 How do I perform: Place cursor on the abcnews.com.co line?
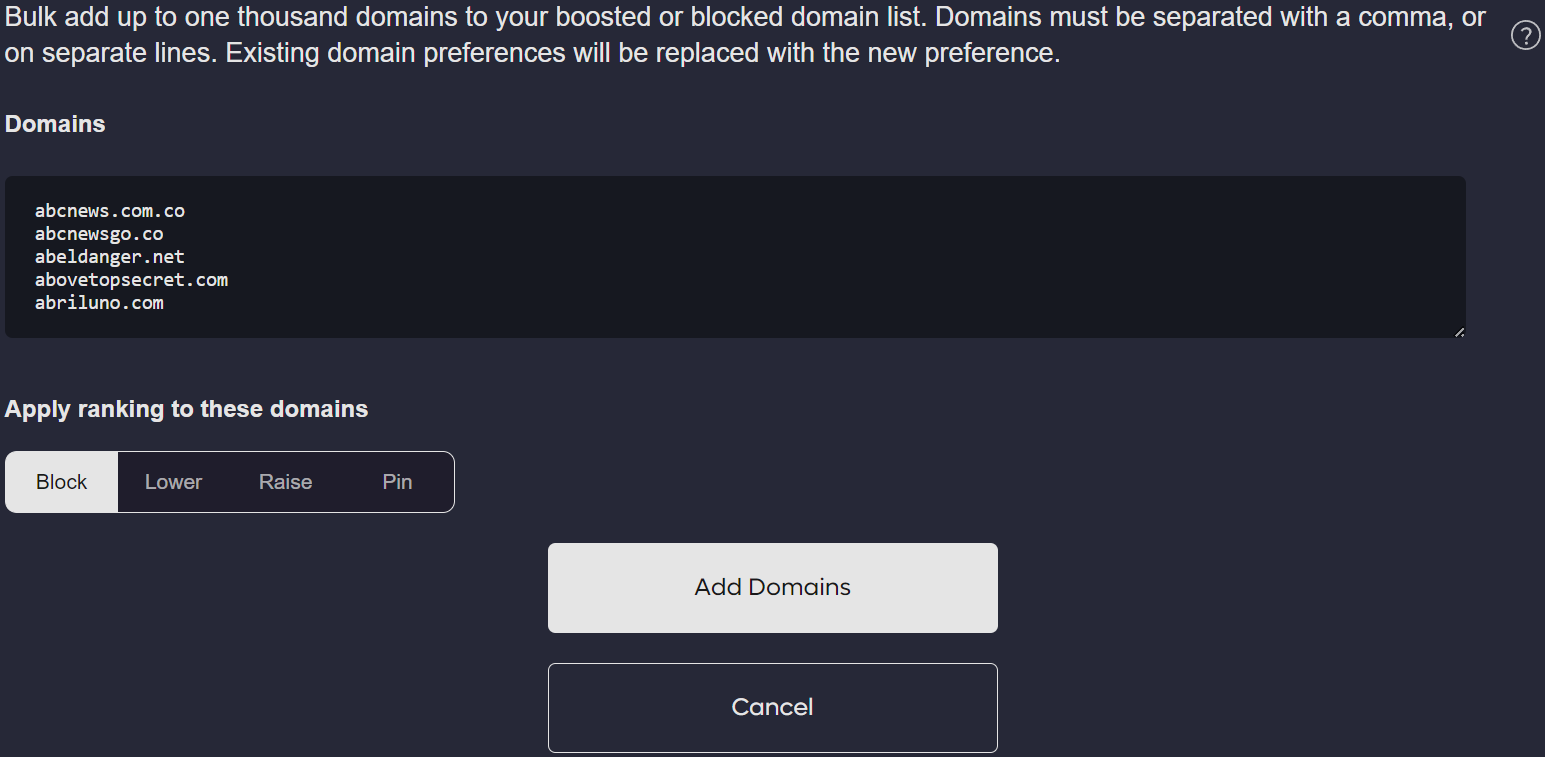tap(110, 211)
